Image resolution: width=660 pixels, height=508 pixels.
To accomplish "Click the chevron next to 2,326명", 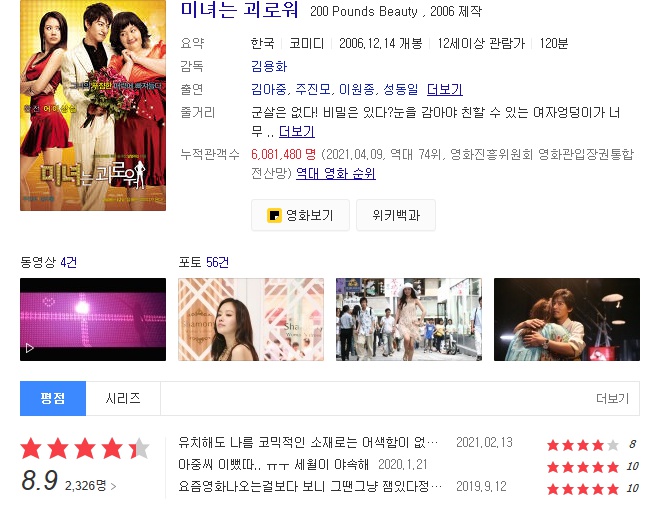I will pyautogui.click(x=113, y=487).
